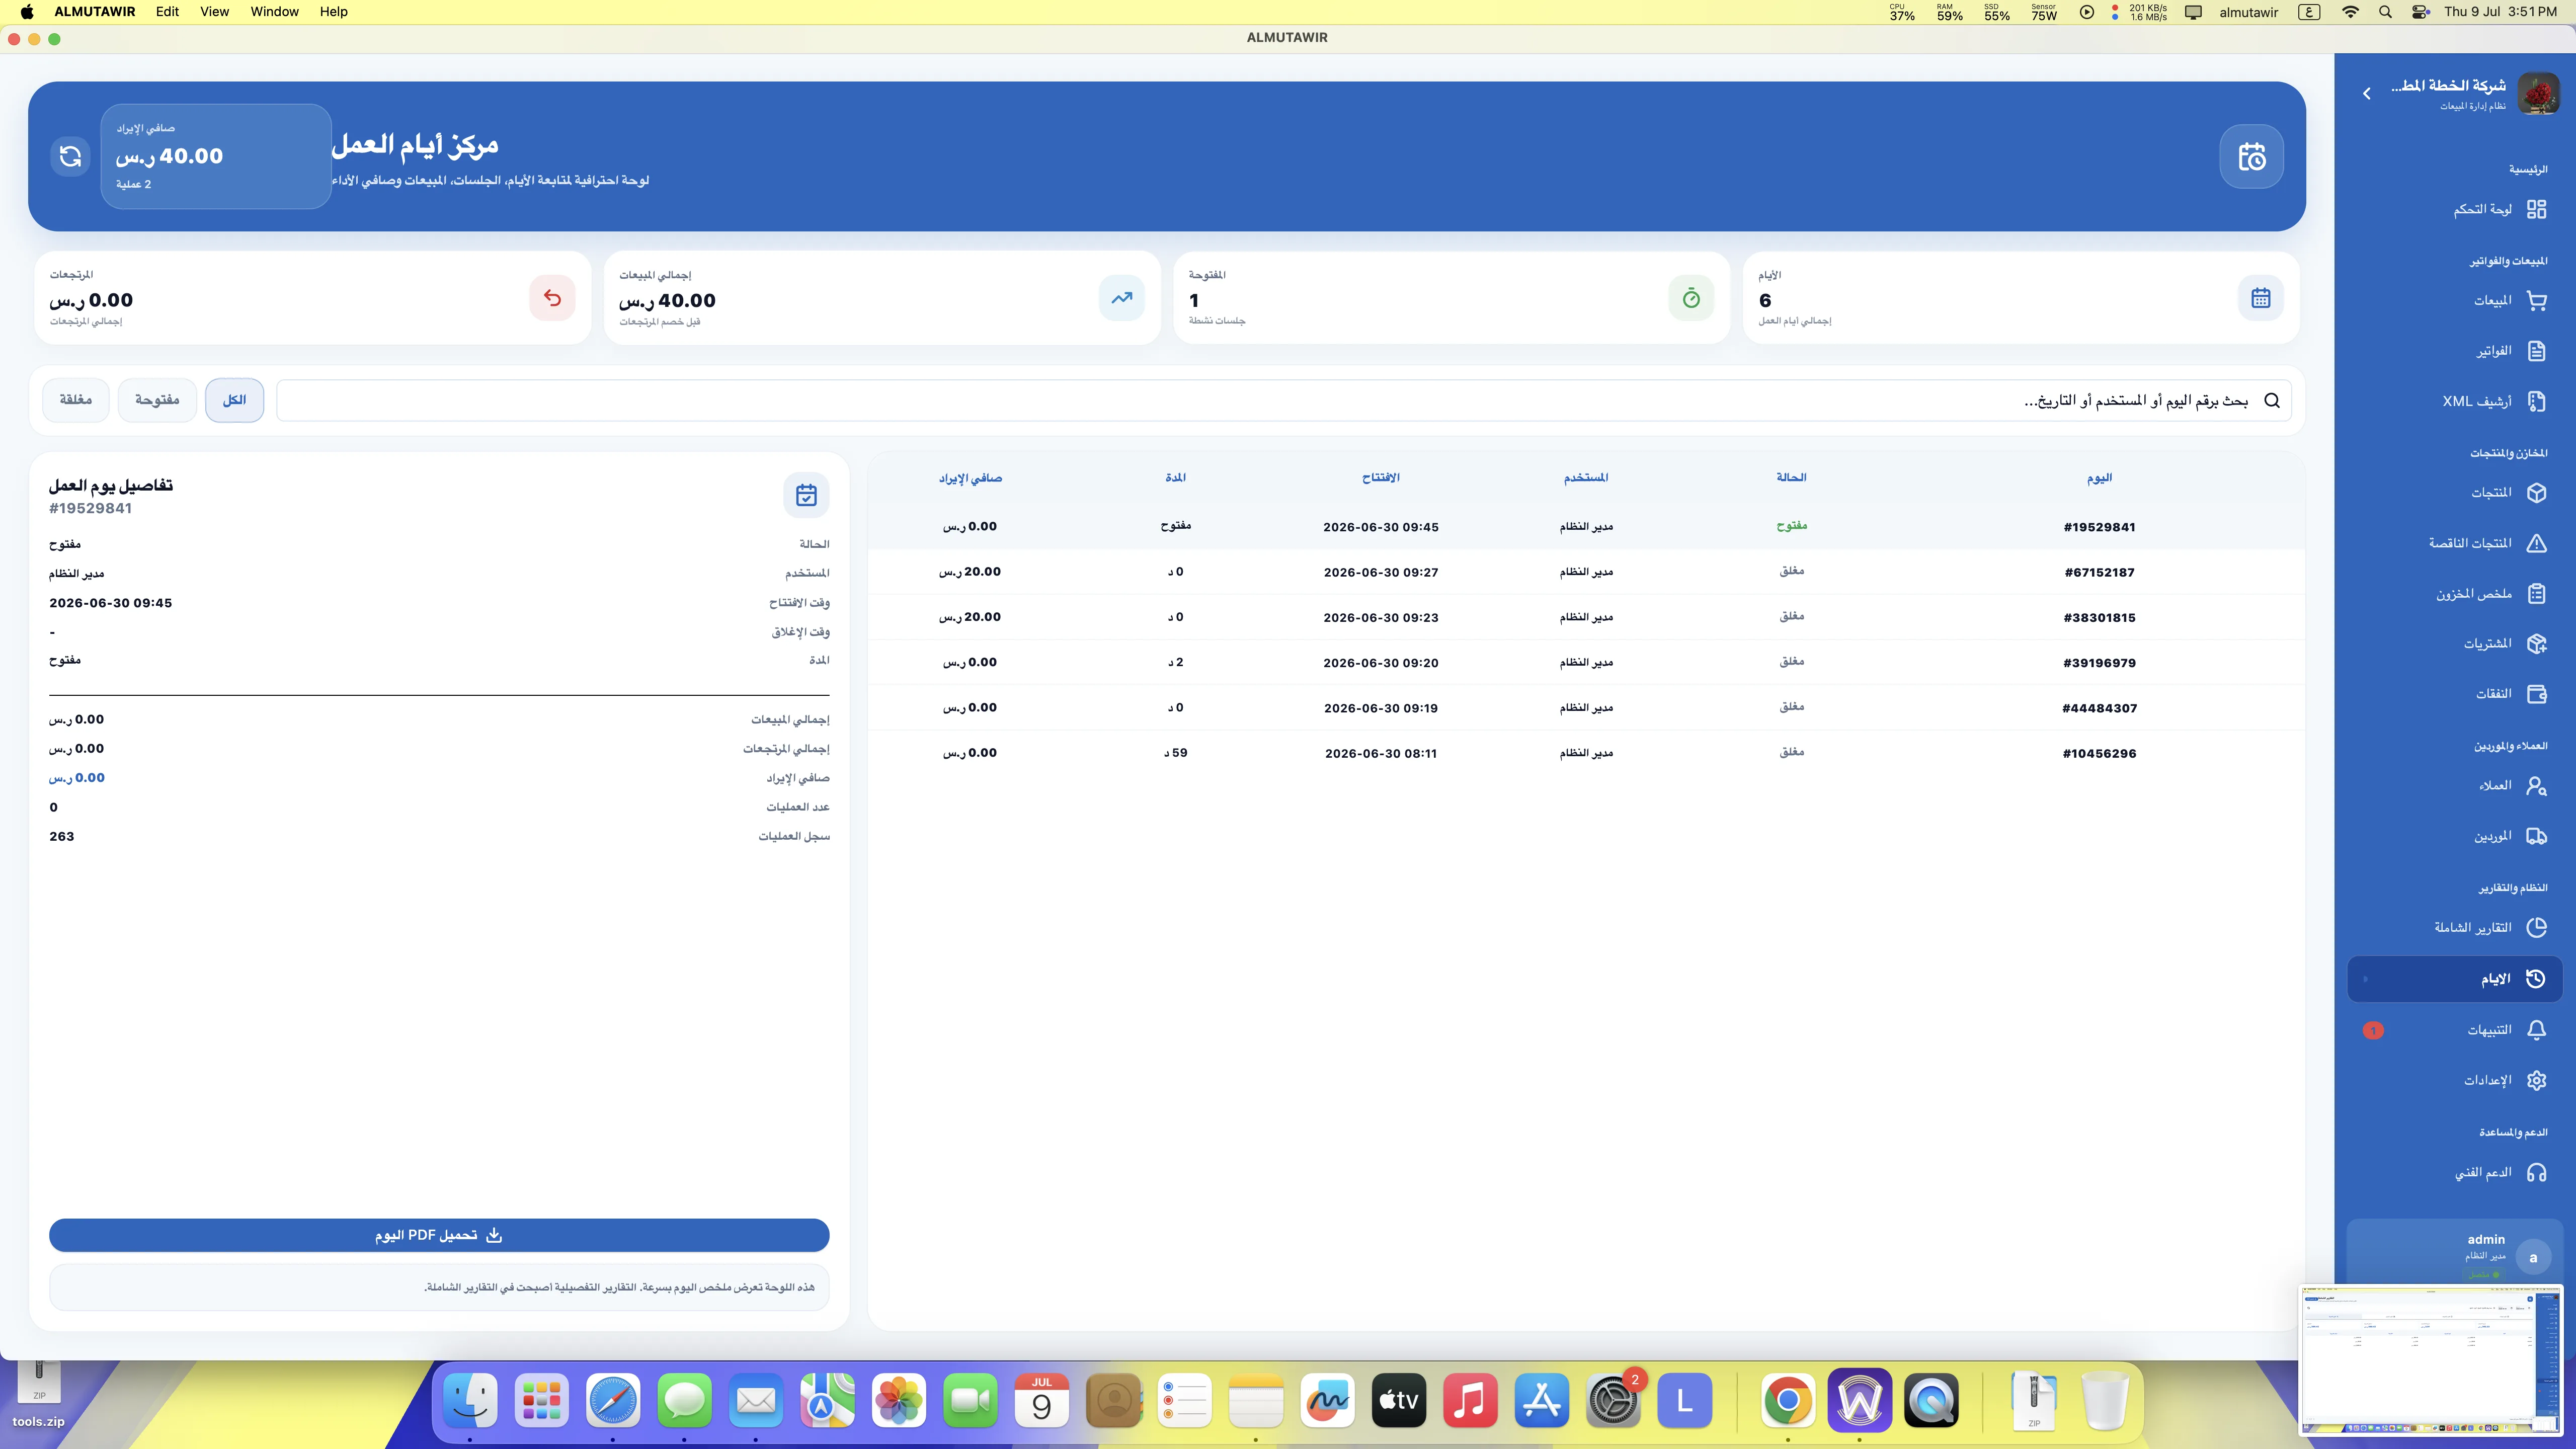Select the مغلقة filter chip
Screen dimensions: 2576x1449
[x=75, y=400]
